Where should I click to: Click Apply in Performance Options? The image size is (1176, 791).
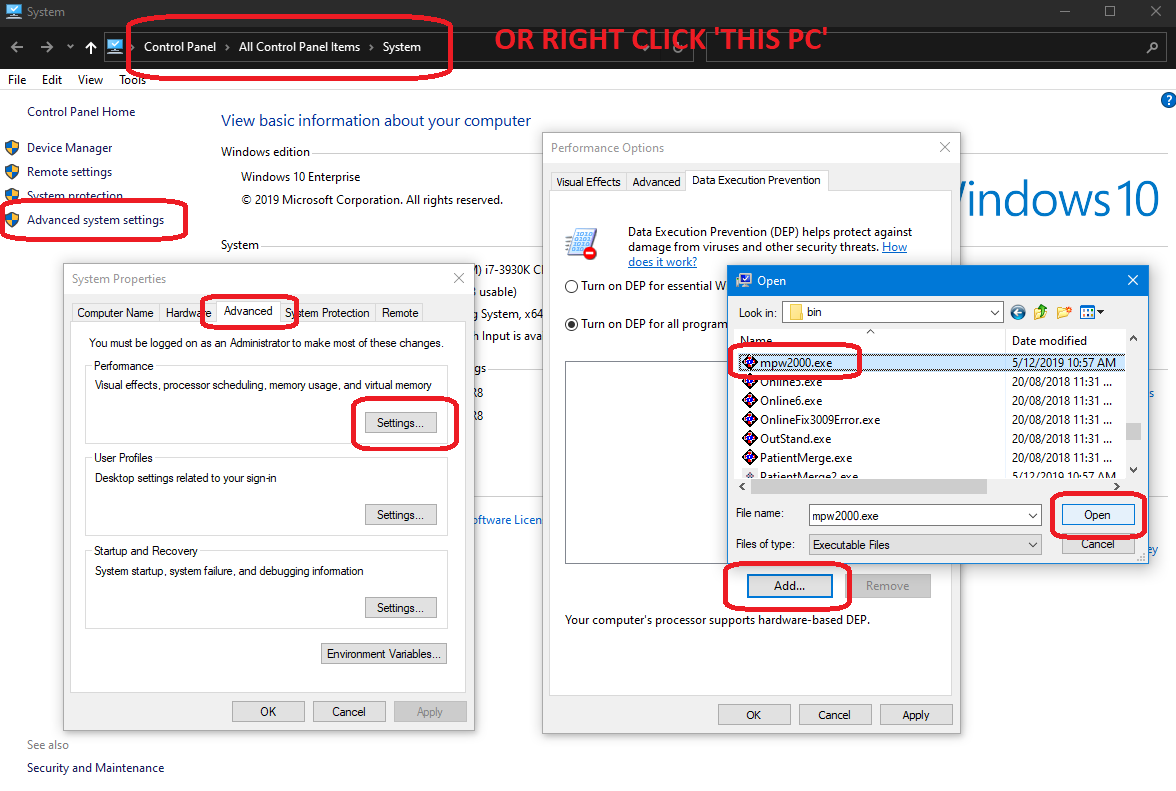click(x=916, y=715)
